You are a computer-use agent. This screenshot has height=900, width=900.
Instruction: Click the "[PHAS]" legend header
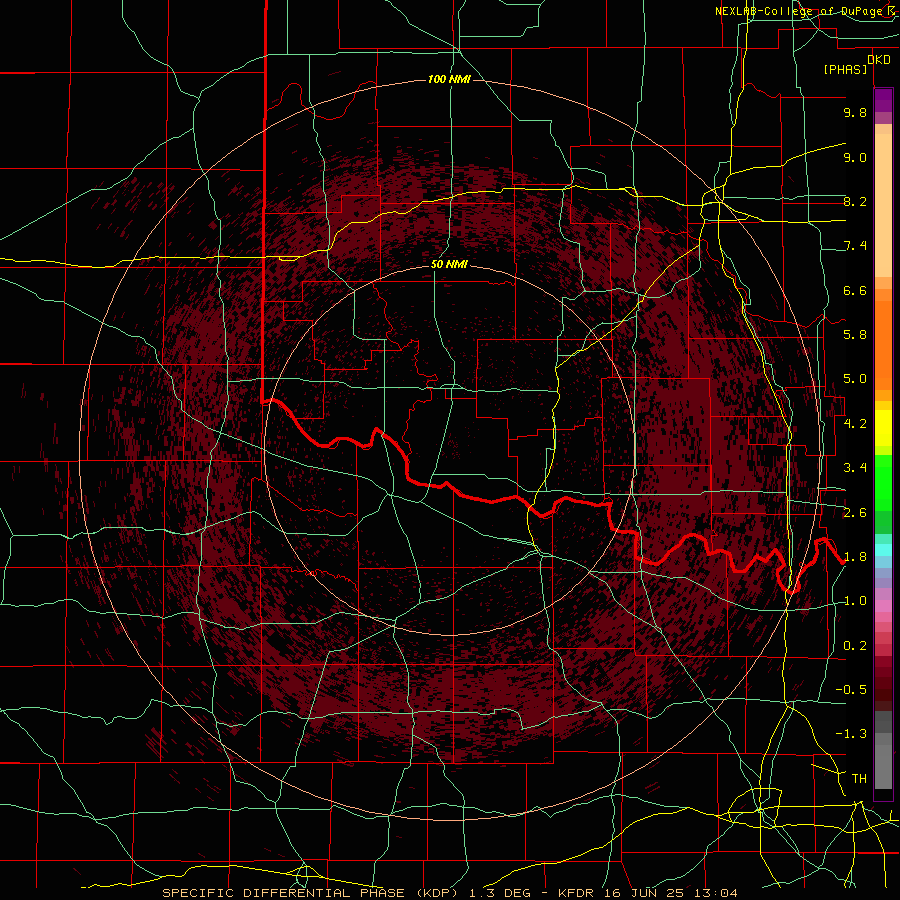pyautogui.click(x=845, y=69)
